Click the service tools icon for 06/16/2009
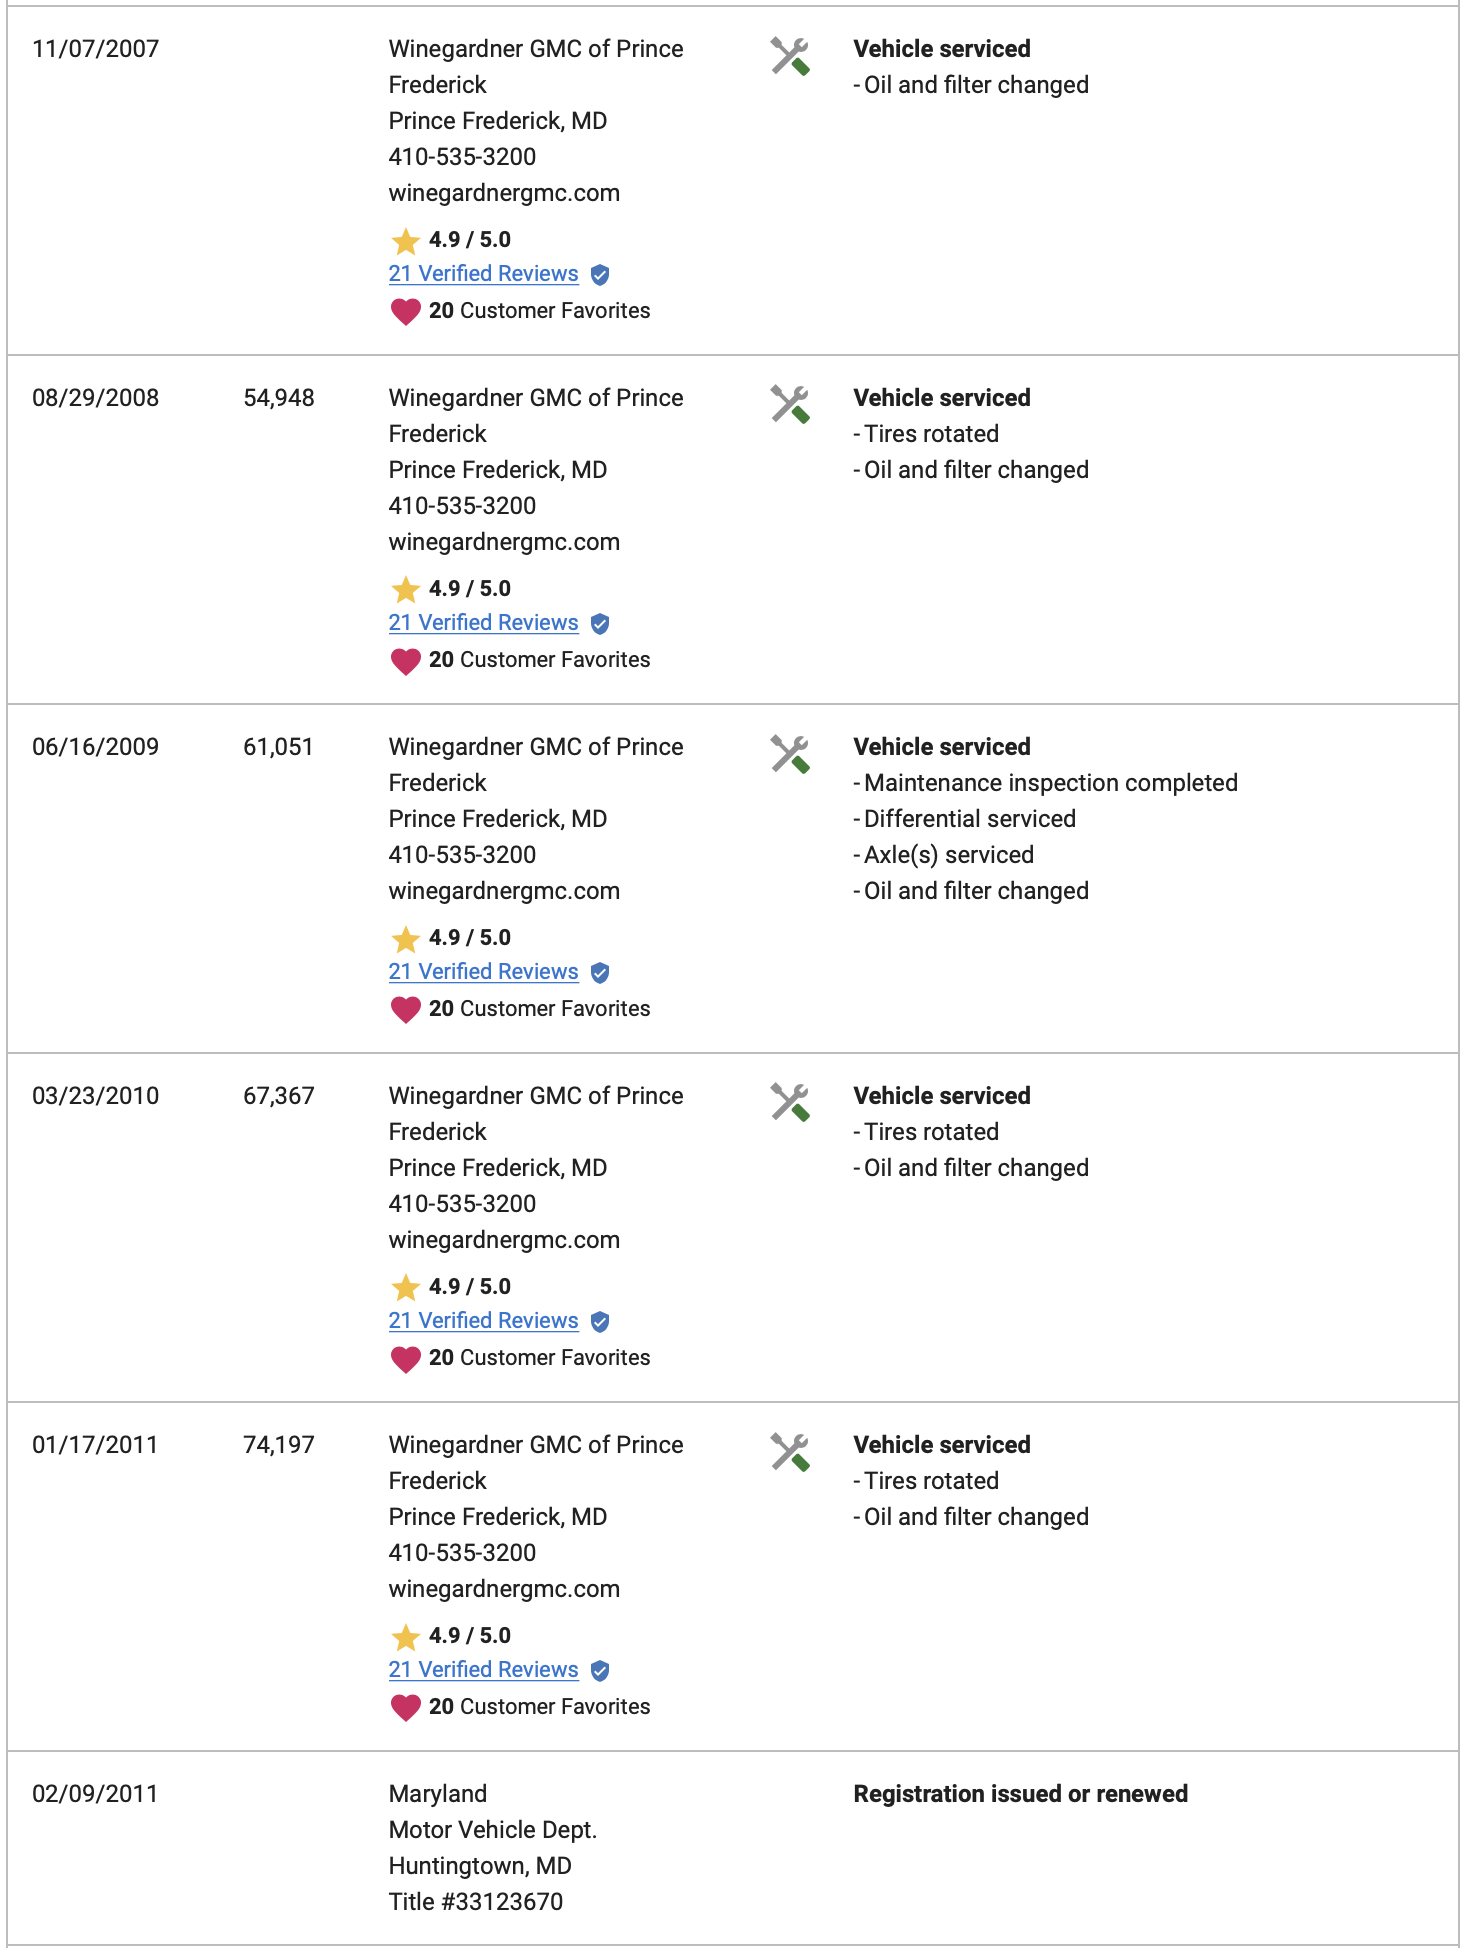This screenshot has height=1948, width=1466. coord(790,754)
